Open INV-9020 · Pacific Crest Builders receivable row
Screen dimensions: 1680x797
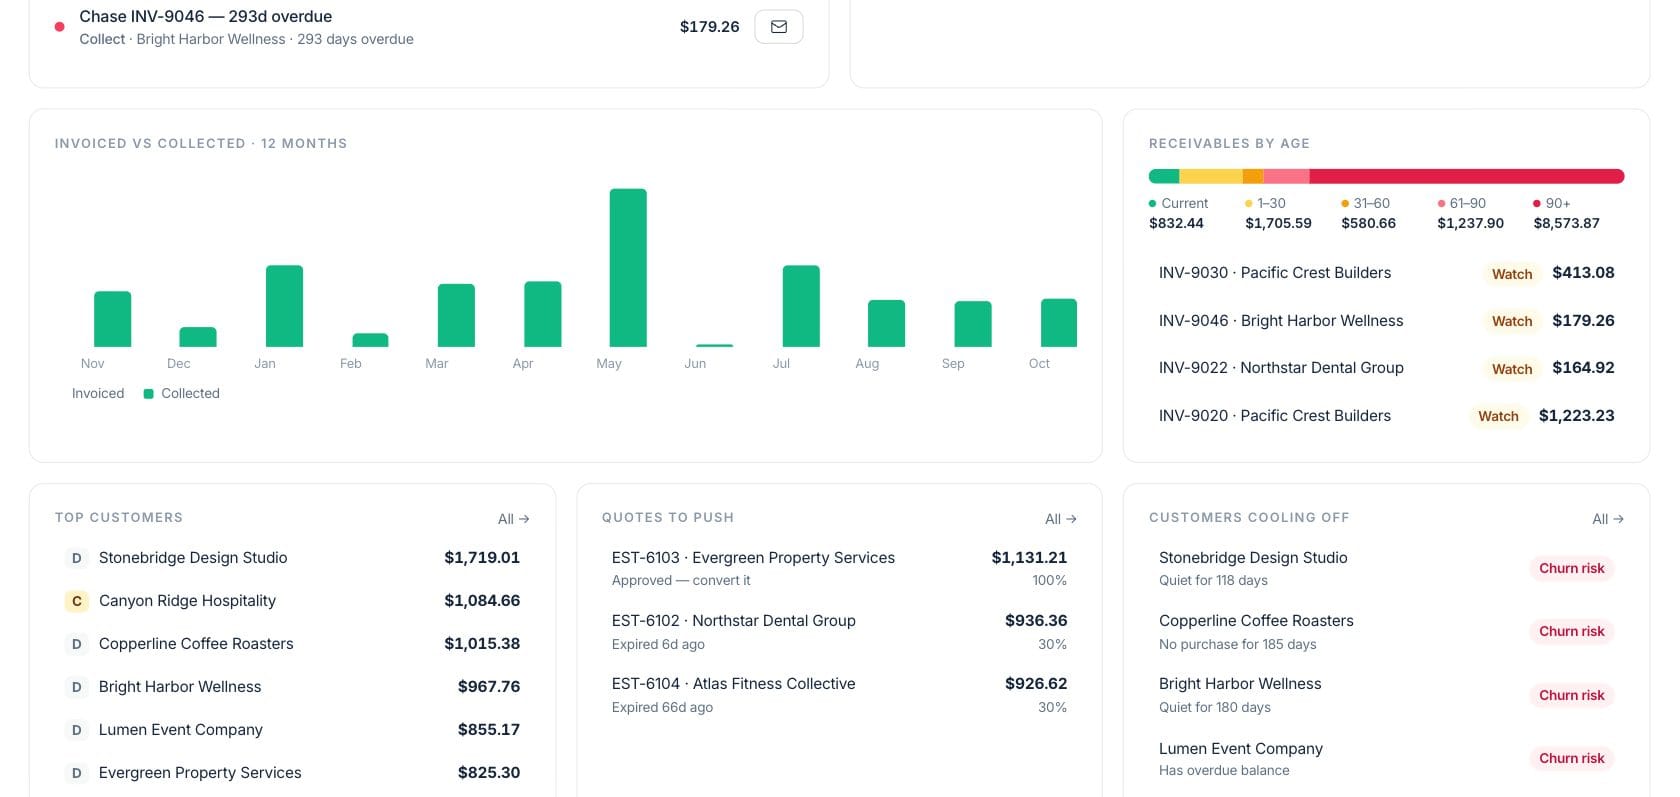[x=1386, y=416]
